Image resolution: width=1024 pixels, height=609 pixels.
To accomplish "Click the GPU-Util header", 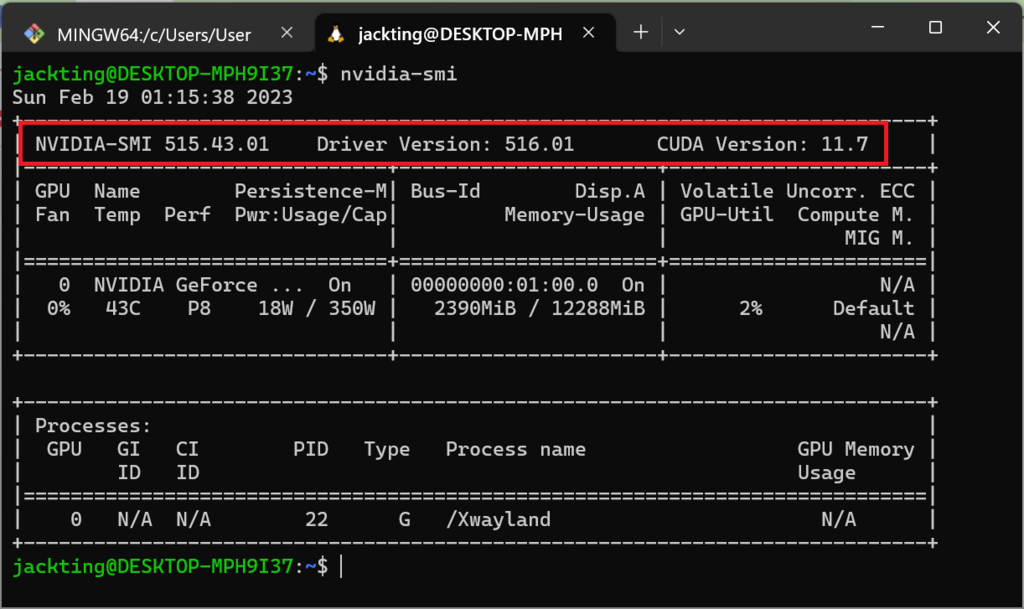I will (727, 215).
